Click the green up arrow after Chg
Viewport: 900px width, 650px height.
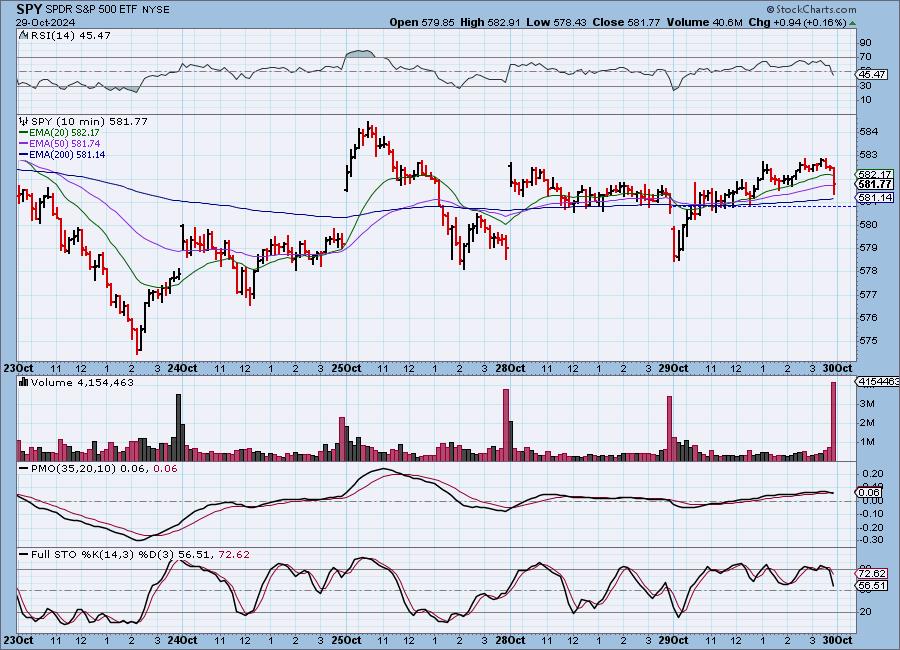852,23
